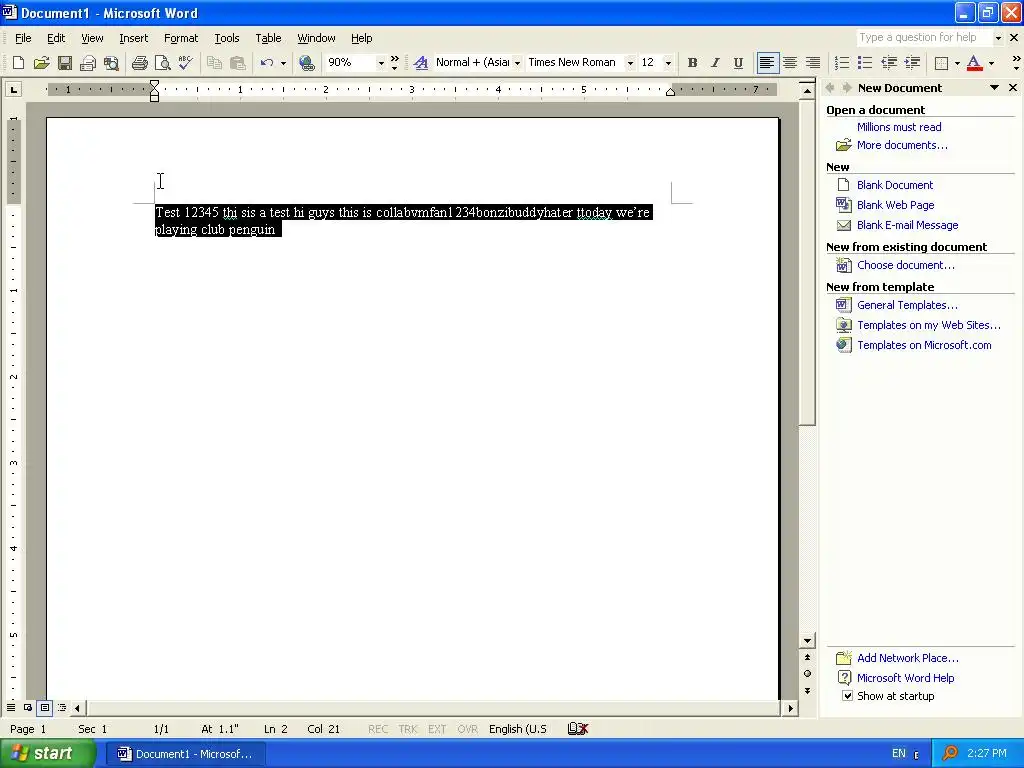Click the 'Type a question for help' box
The height and width of the screenshot is (768, 1024).
coord(925,37)
